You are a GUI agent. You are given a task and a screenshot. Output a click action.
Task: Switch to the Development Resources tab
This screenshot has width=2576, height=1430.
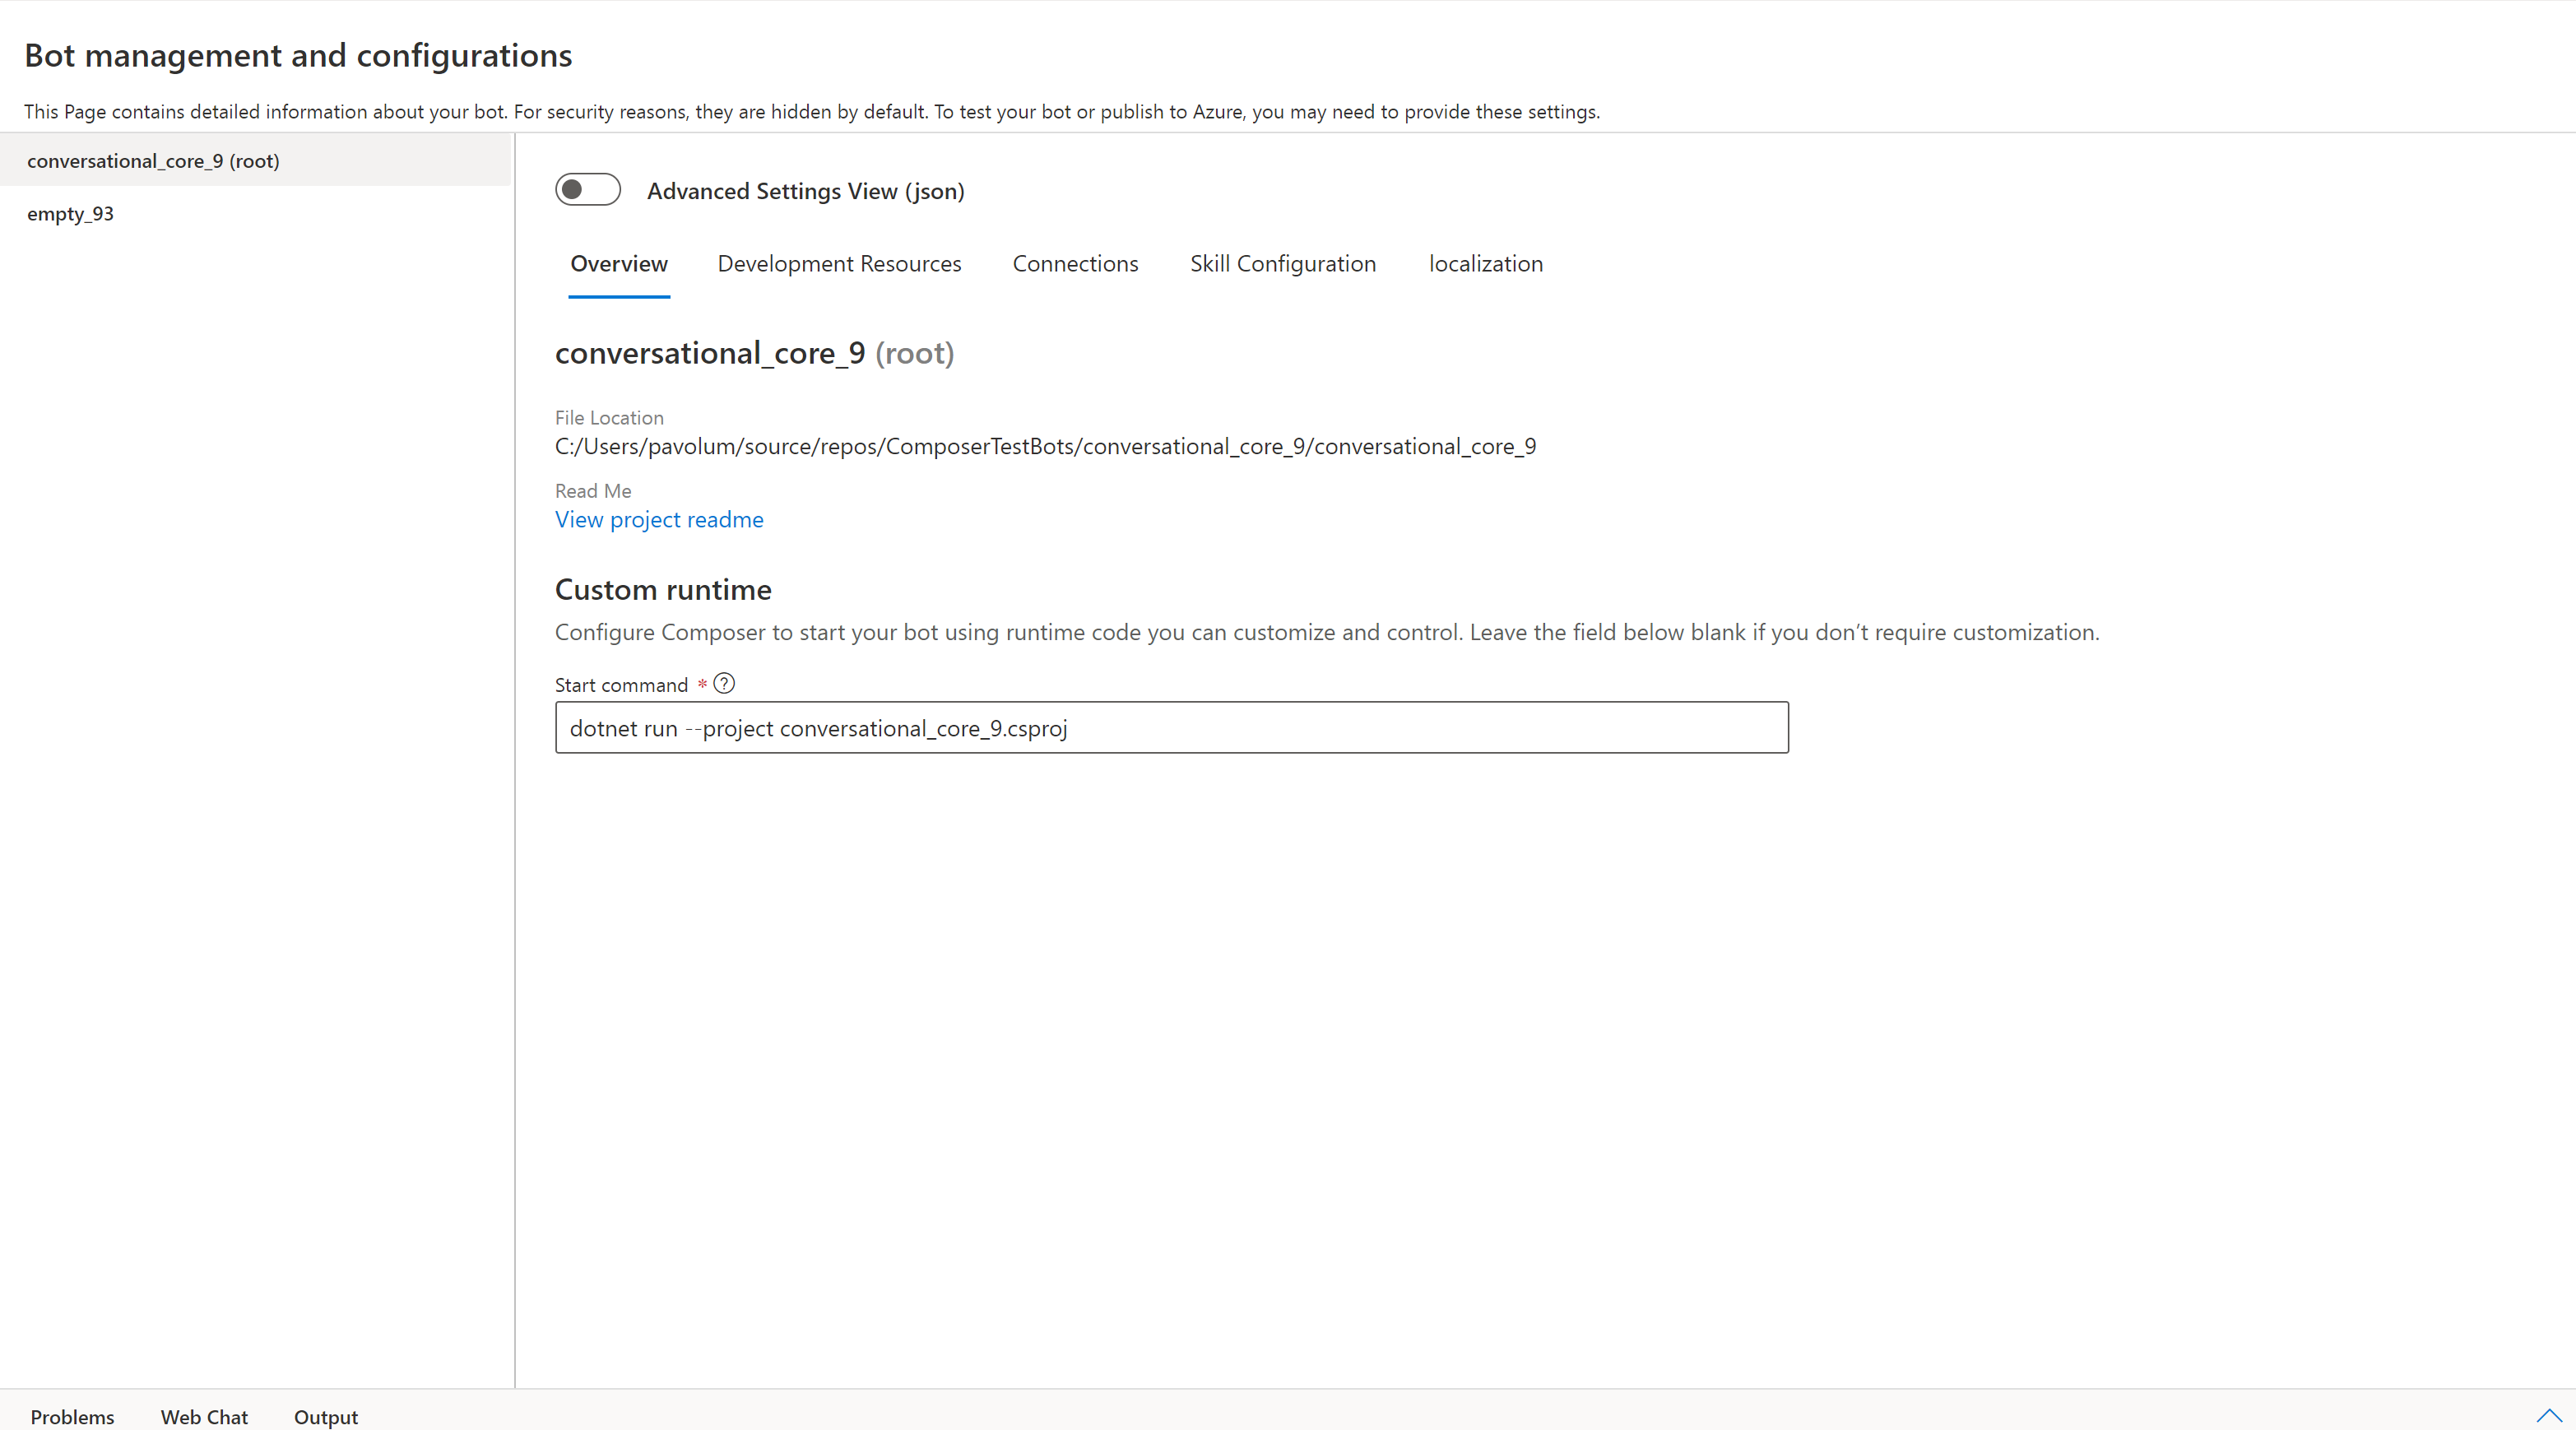click(839, 264)
